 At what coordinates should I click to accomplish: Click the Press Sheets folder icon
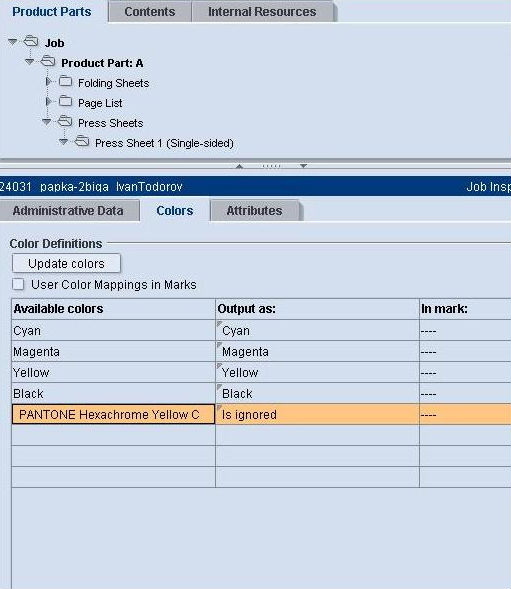coord(65,121)
